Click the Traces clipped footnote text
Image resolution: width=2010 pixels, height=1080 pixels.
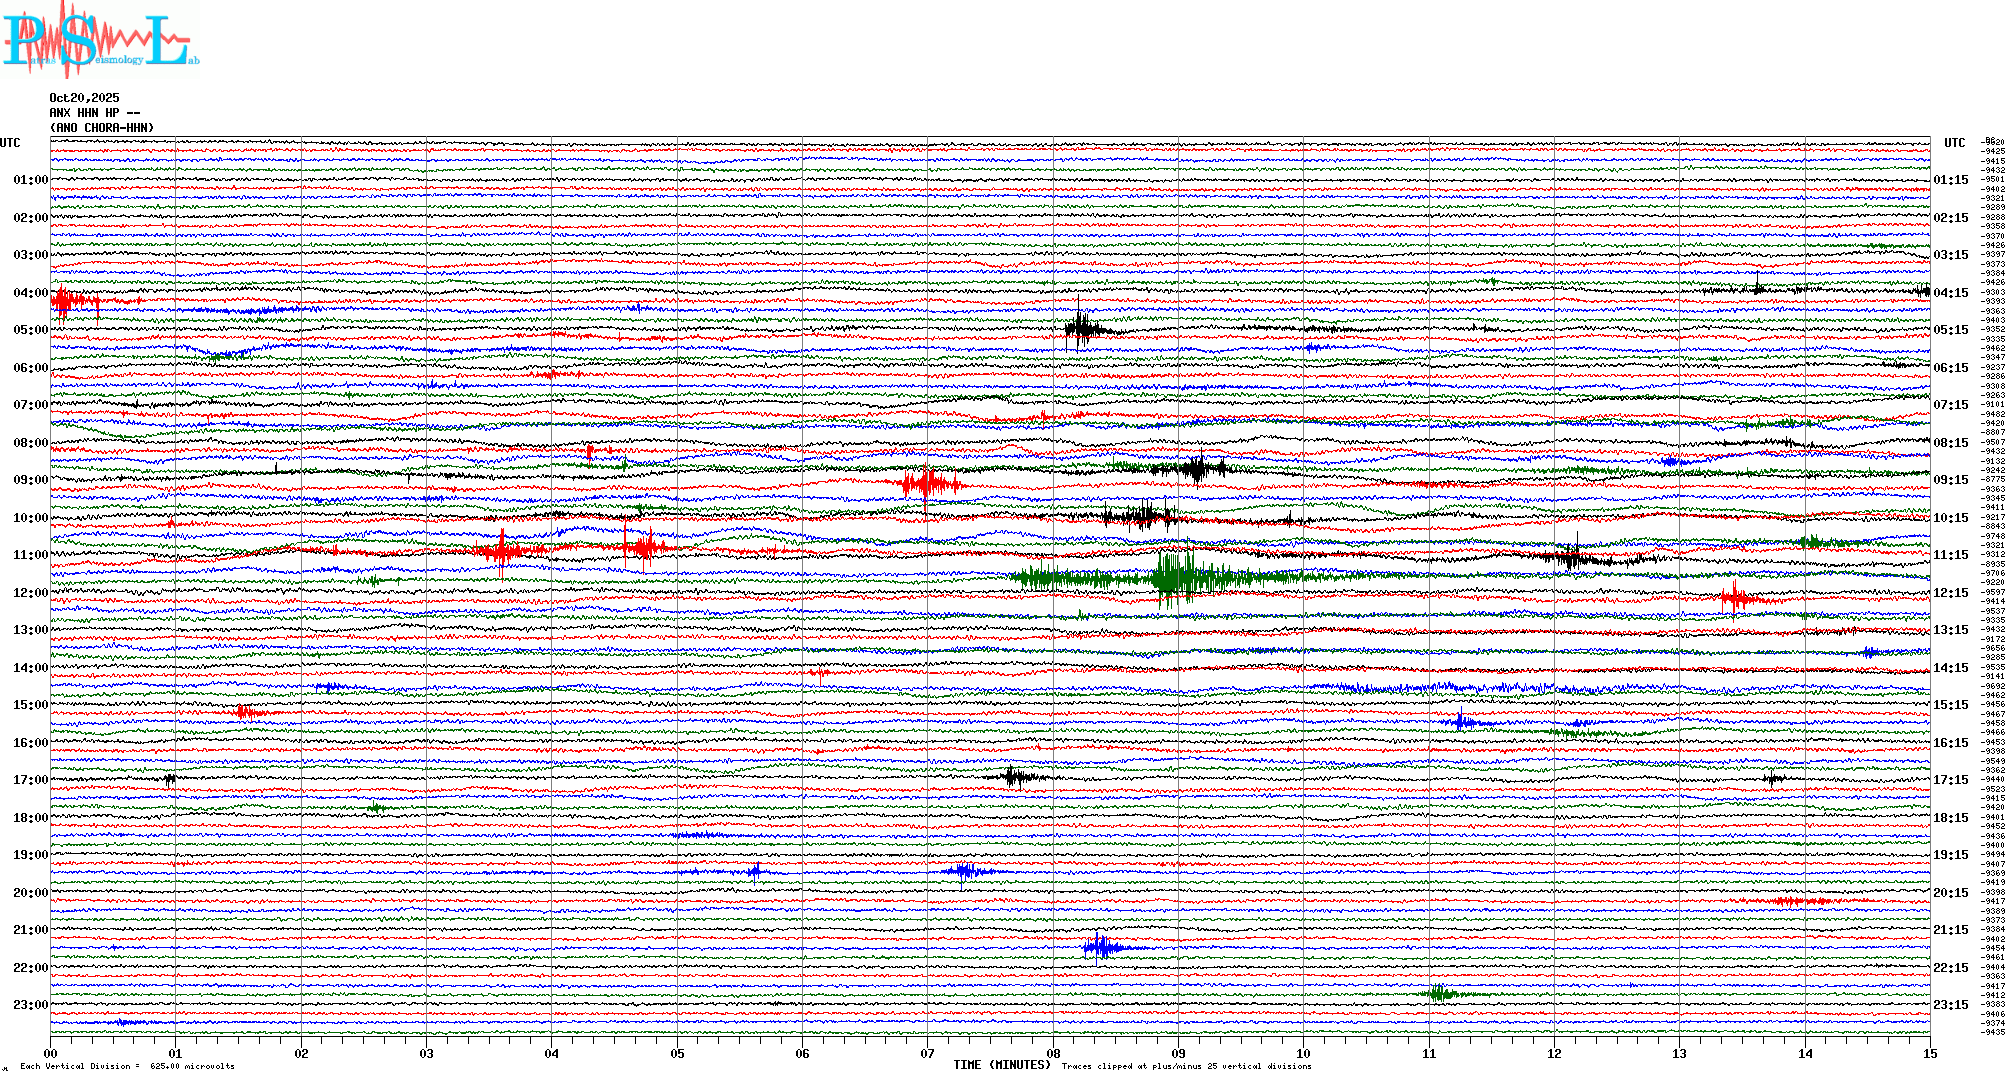coord(1186,1067)
